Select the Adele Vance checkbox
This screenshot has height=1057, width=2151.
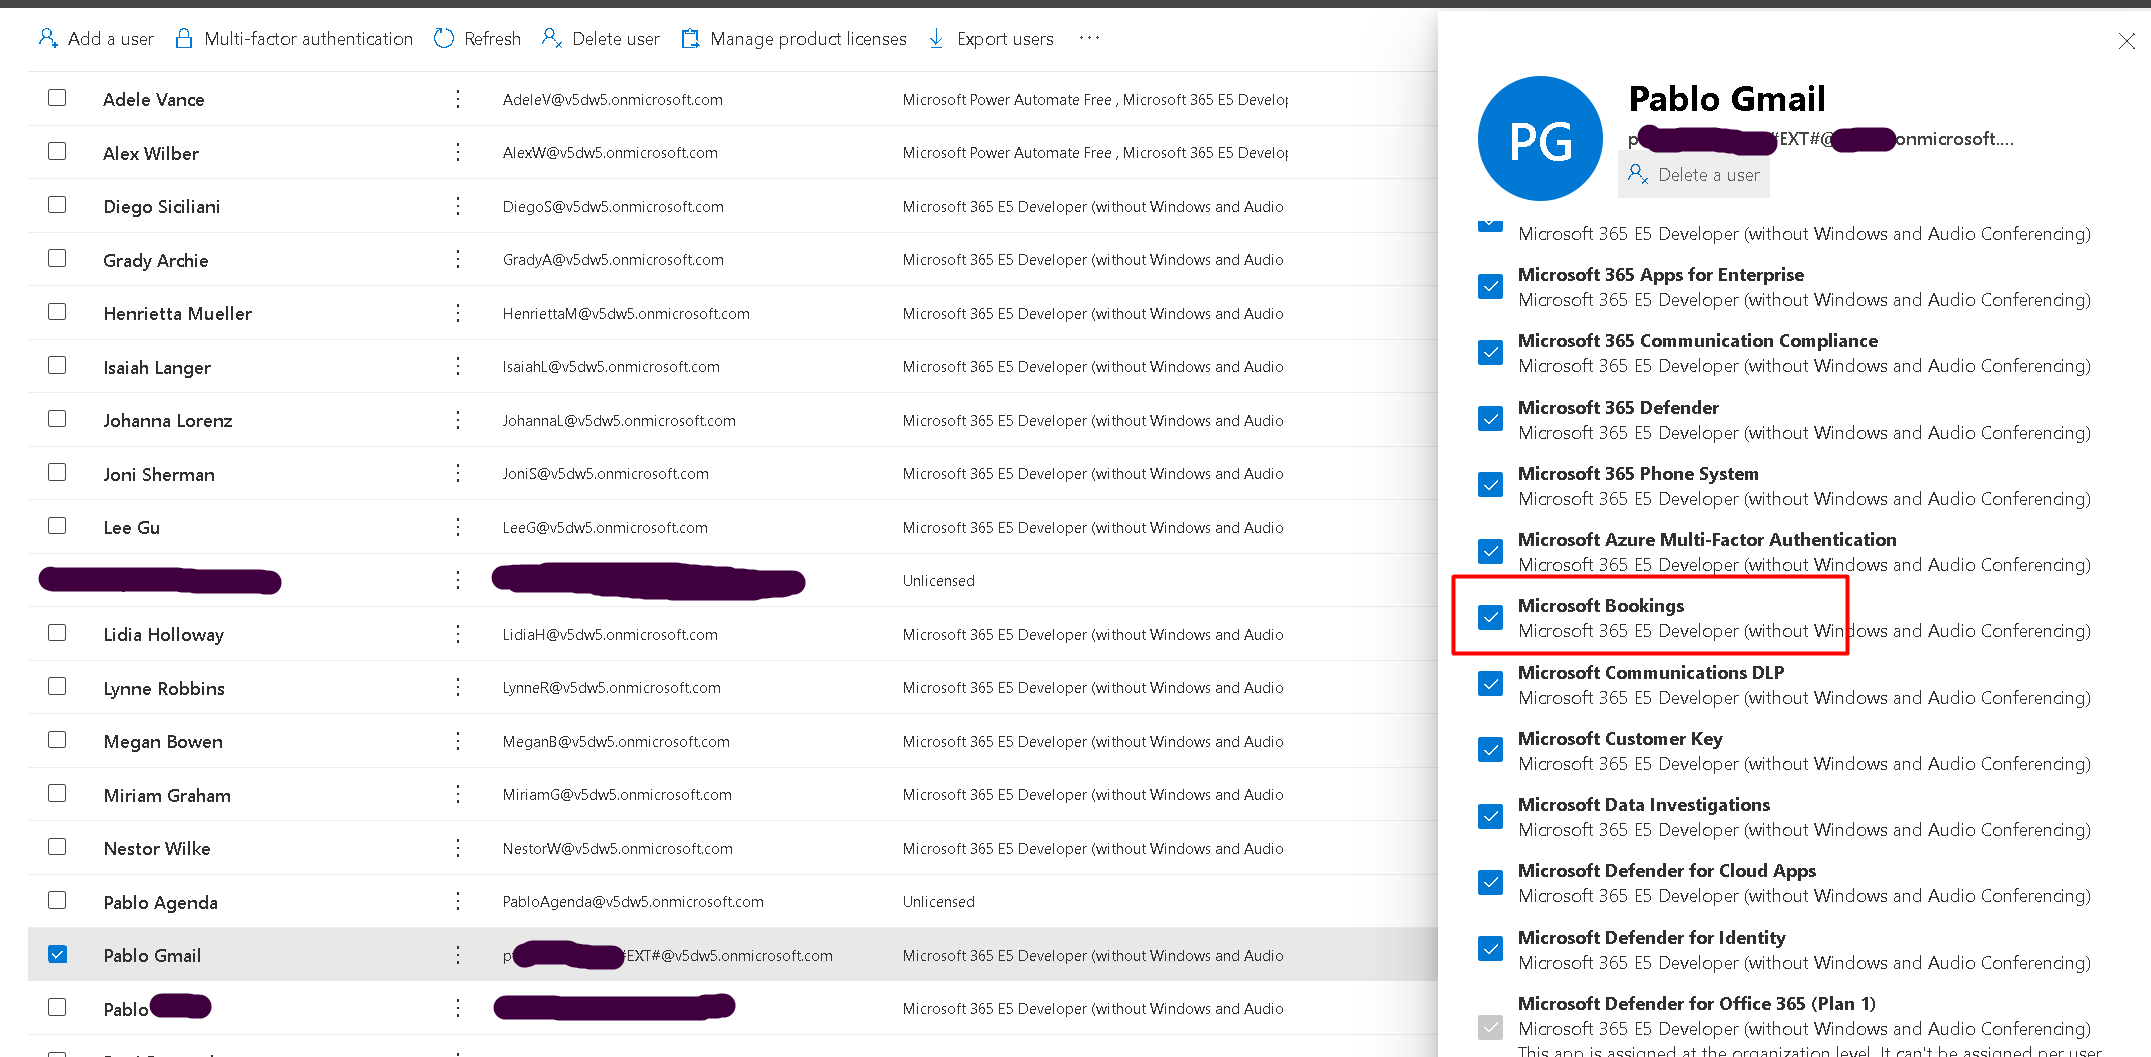(x=57, y=97)
